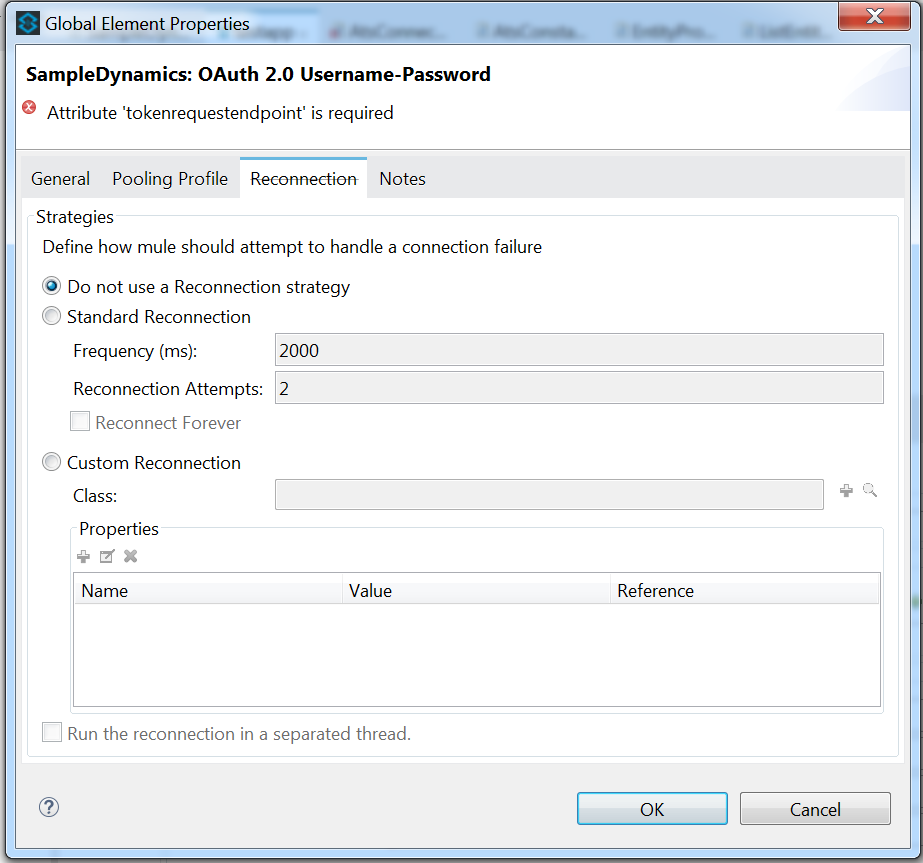Image resolution: width=923 pixels, height=863 pixels.
Task: Select Do not use a Reconnection strategy
Action: point(52,287)
